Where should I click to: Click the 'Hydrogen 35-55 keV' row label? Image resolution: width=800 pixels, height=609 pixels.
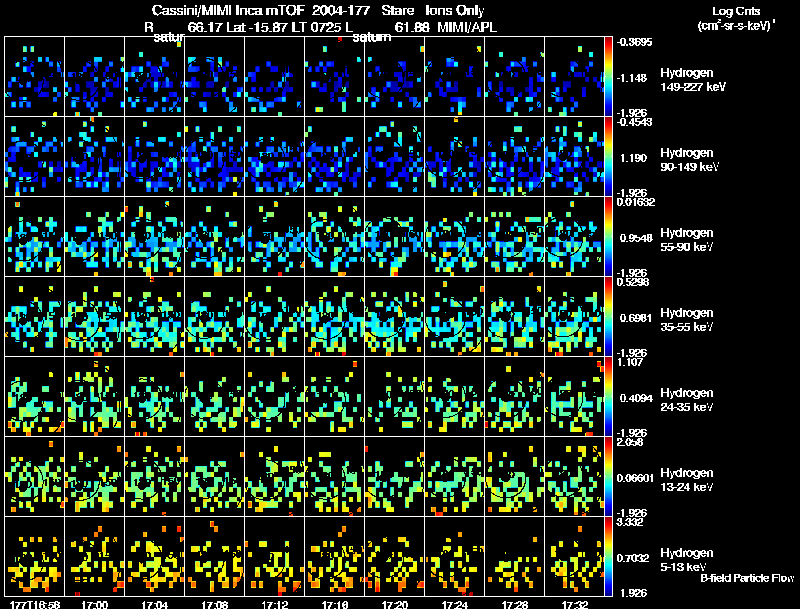click(687, 320)
